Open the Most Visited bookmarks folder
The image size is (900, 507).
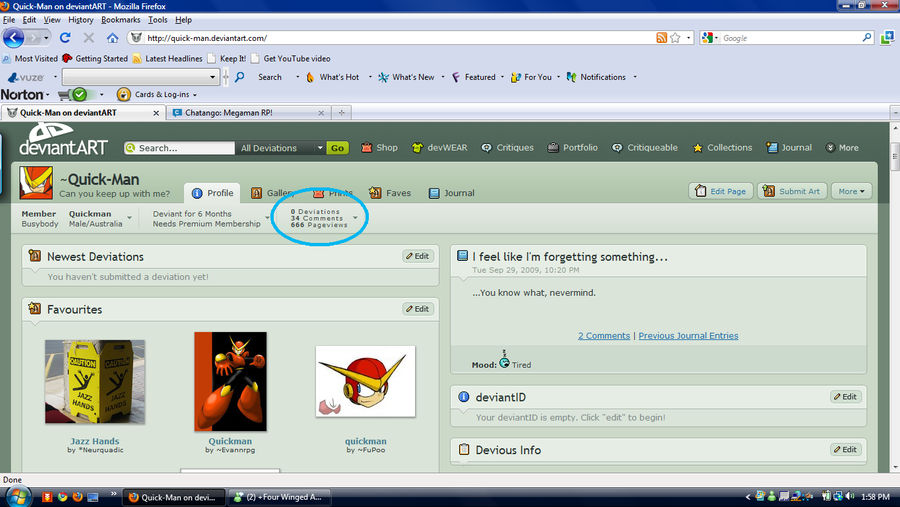coord(30,59)
